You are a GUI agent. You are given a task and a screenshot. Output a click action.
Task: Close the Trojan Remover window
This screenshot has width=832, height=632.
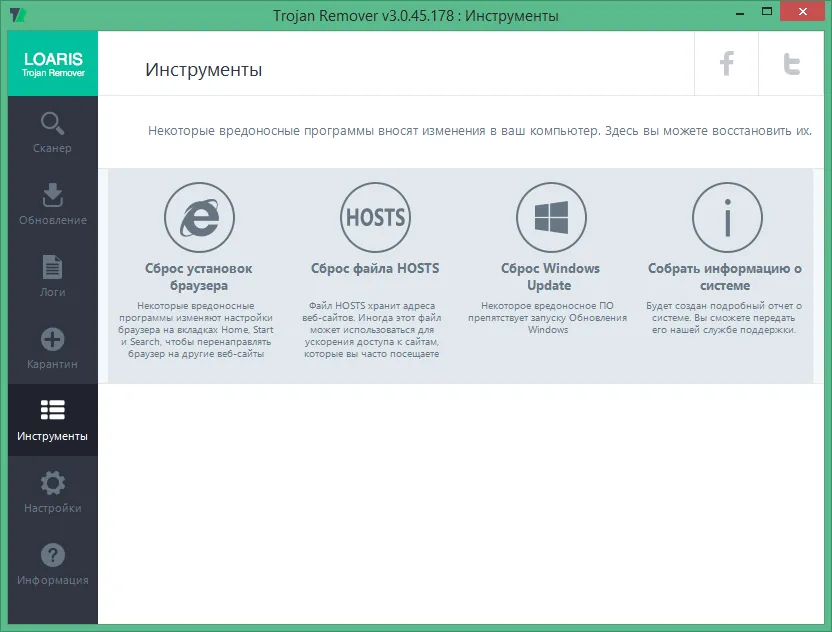[x=802, y=12]
